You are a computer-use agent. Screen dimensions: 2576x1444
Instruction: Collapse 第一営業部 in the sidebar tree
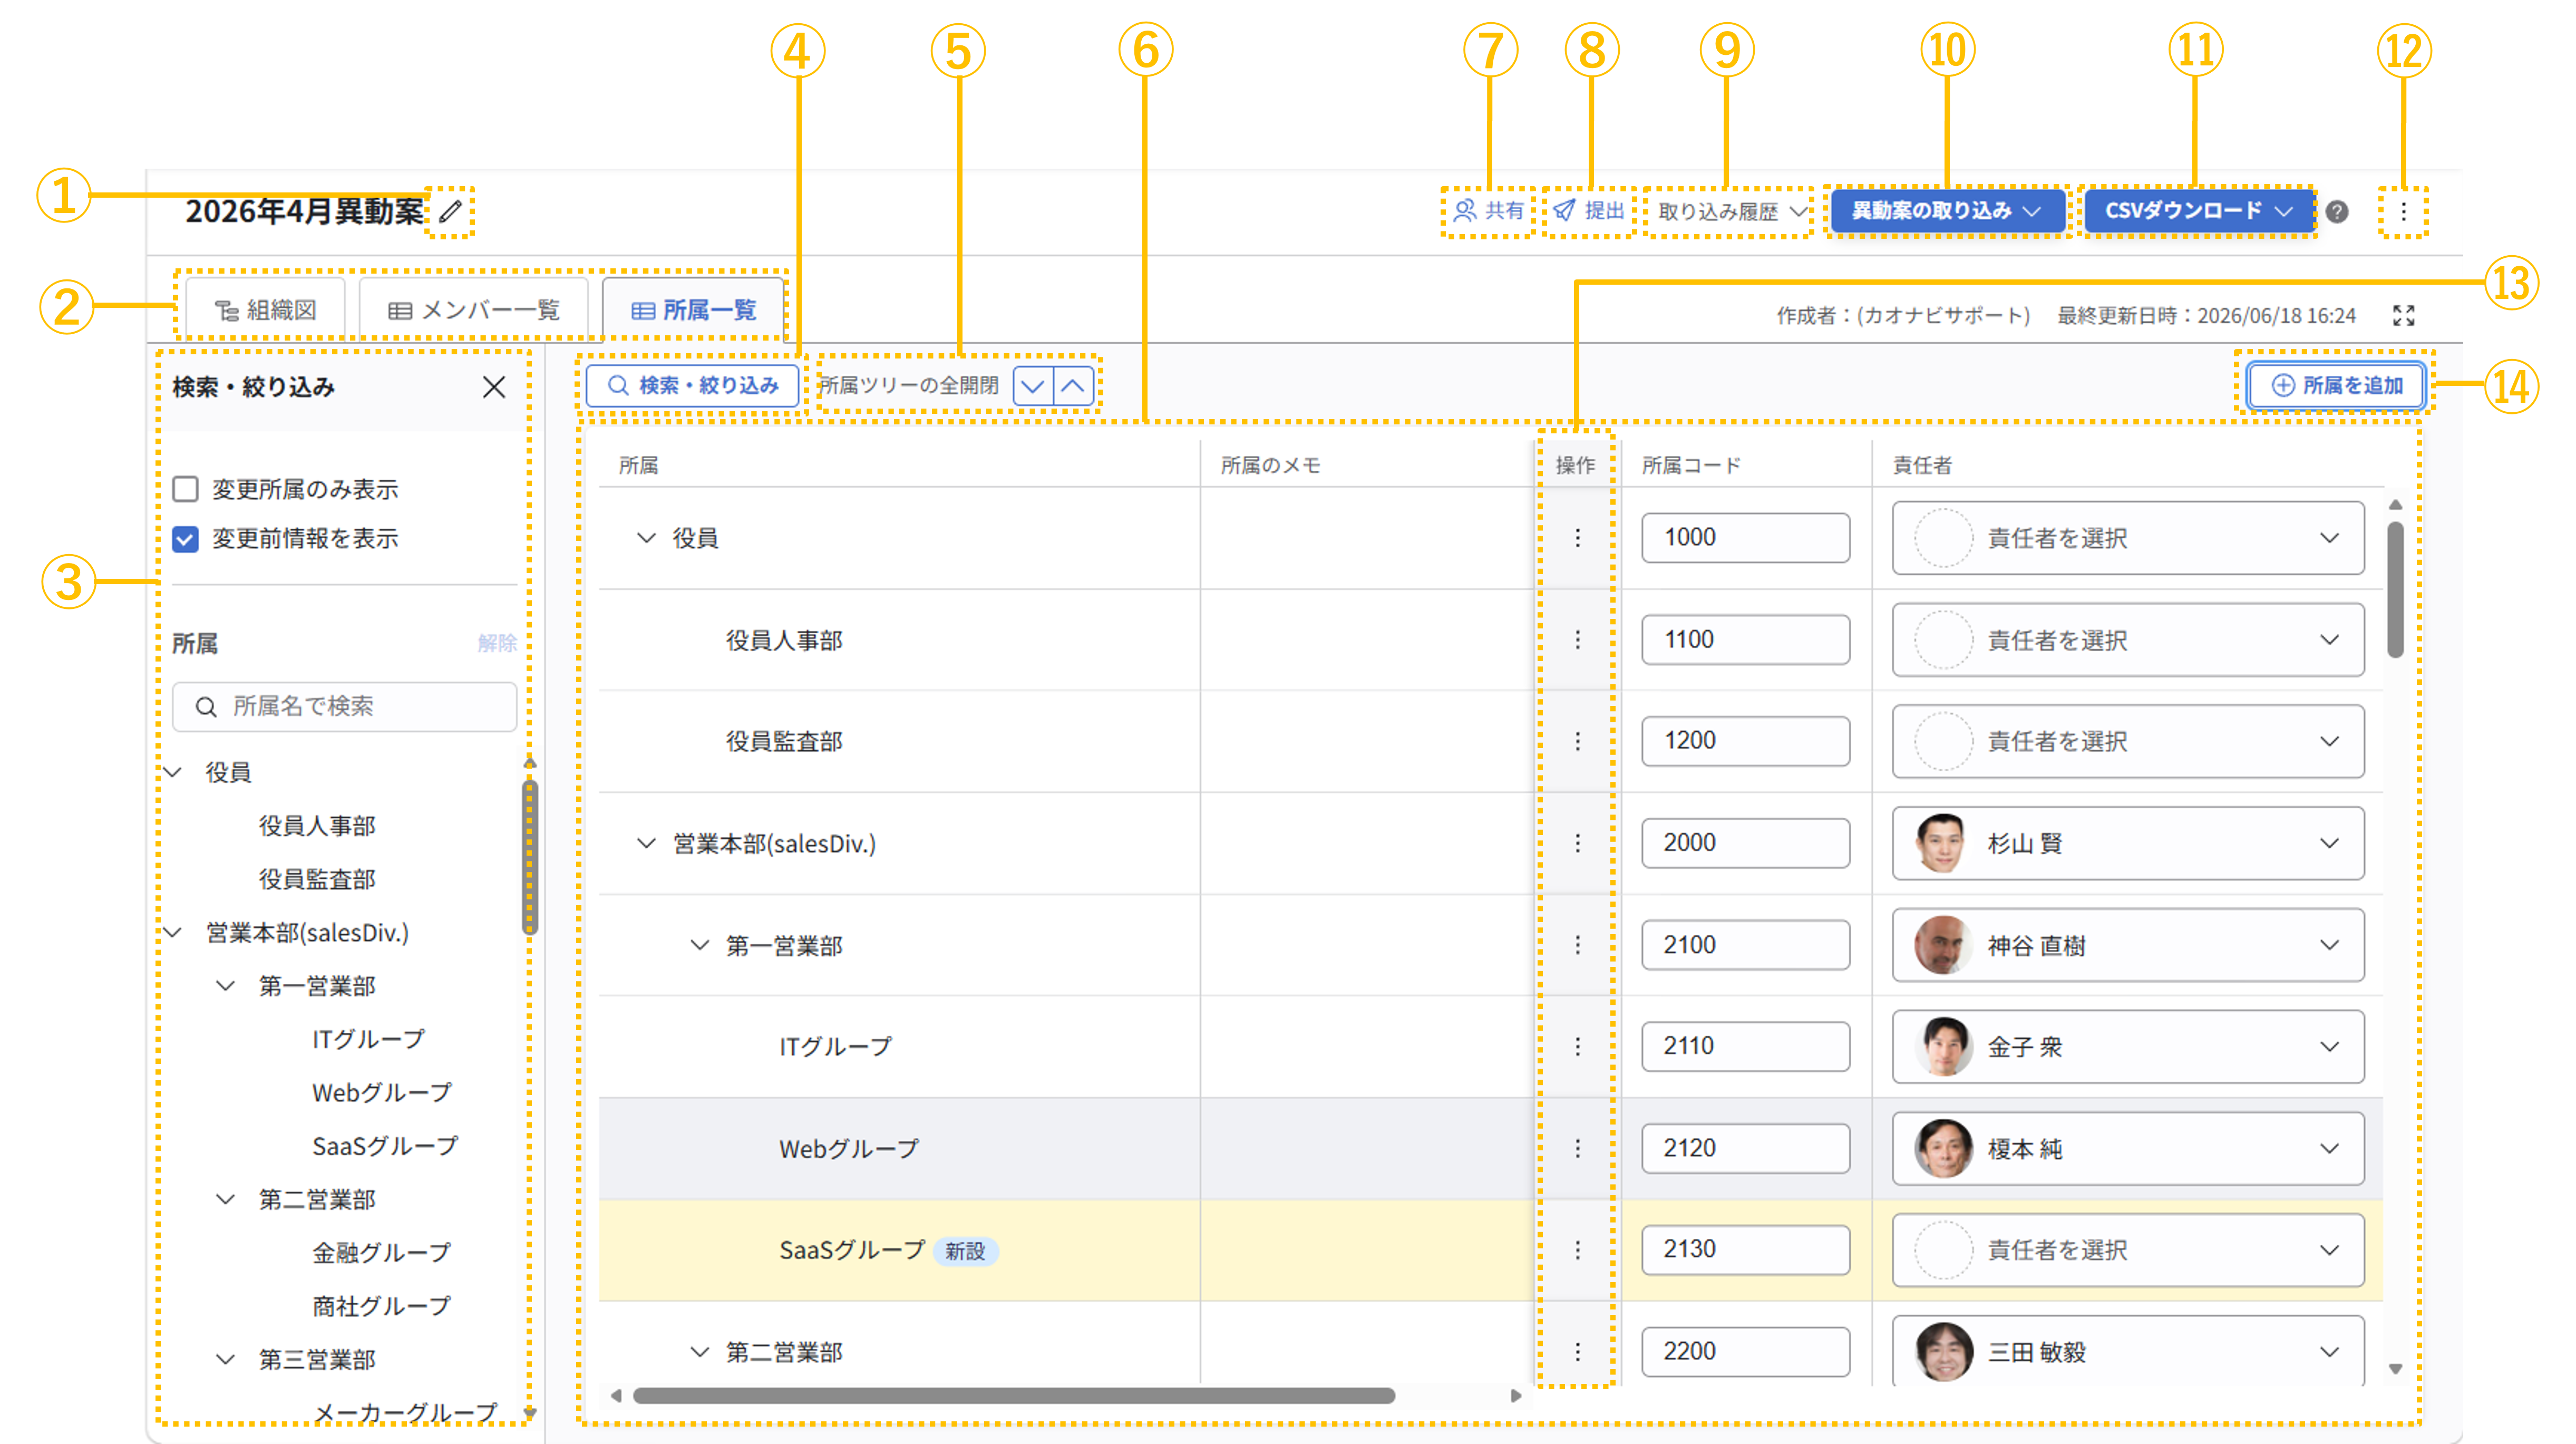point(226,986)
